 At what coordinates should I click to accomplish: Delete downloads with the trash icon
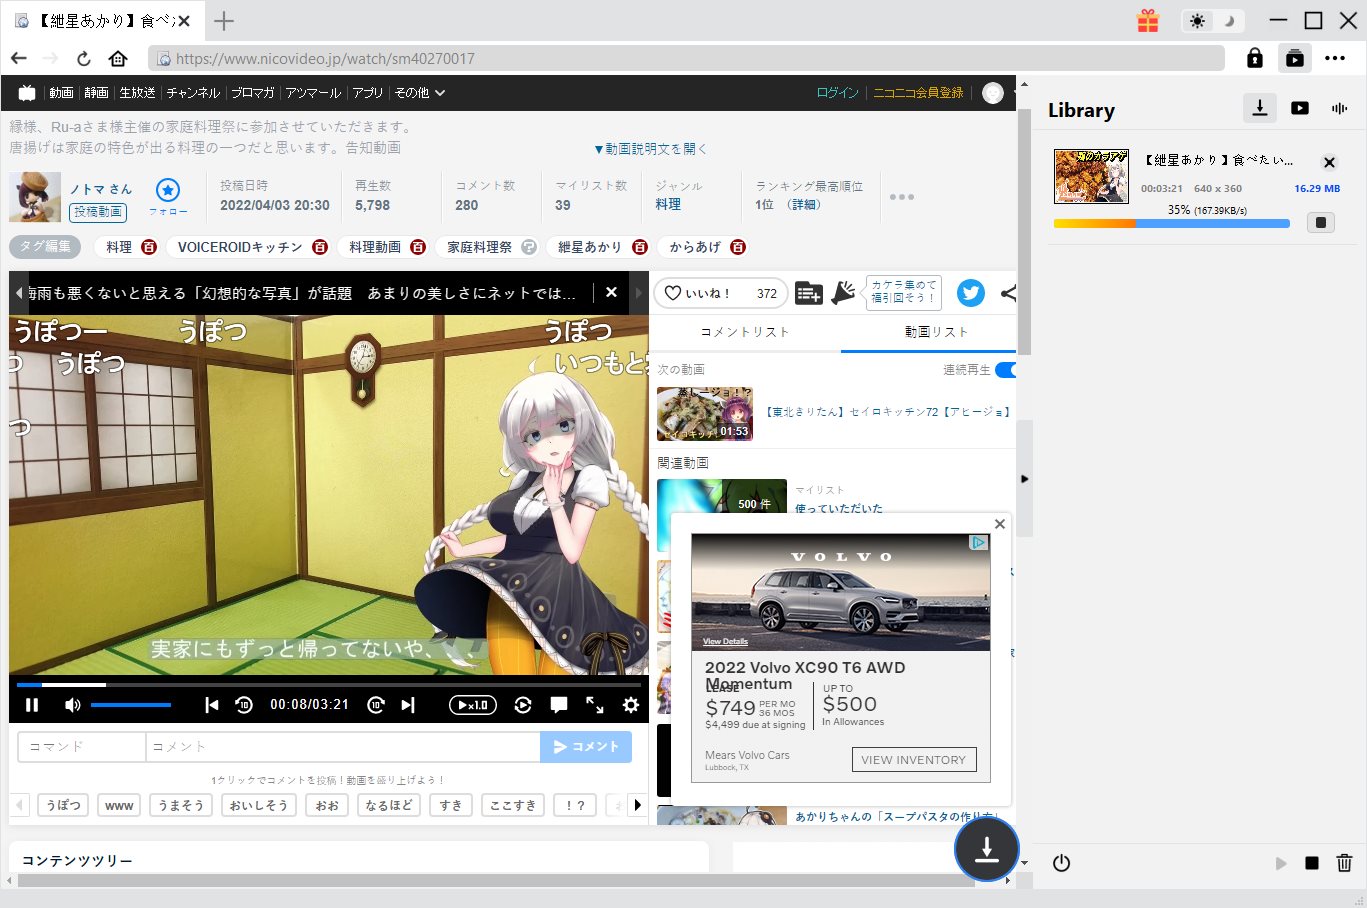pyautogui.click(x=1344, y=863)
